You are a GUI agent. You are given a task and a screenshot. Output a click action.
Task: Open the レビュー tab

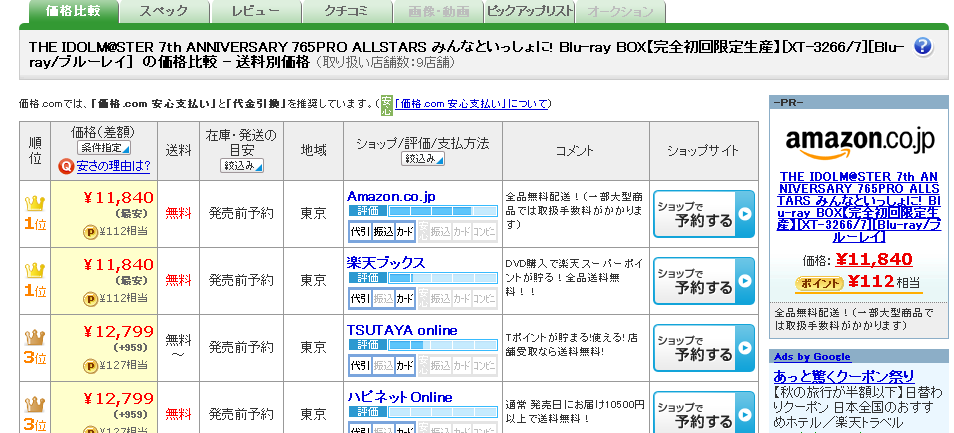tap(256, 12)
